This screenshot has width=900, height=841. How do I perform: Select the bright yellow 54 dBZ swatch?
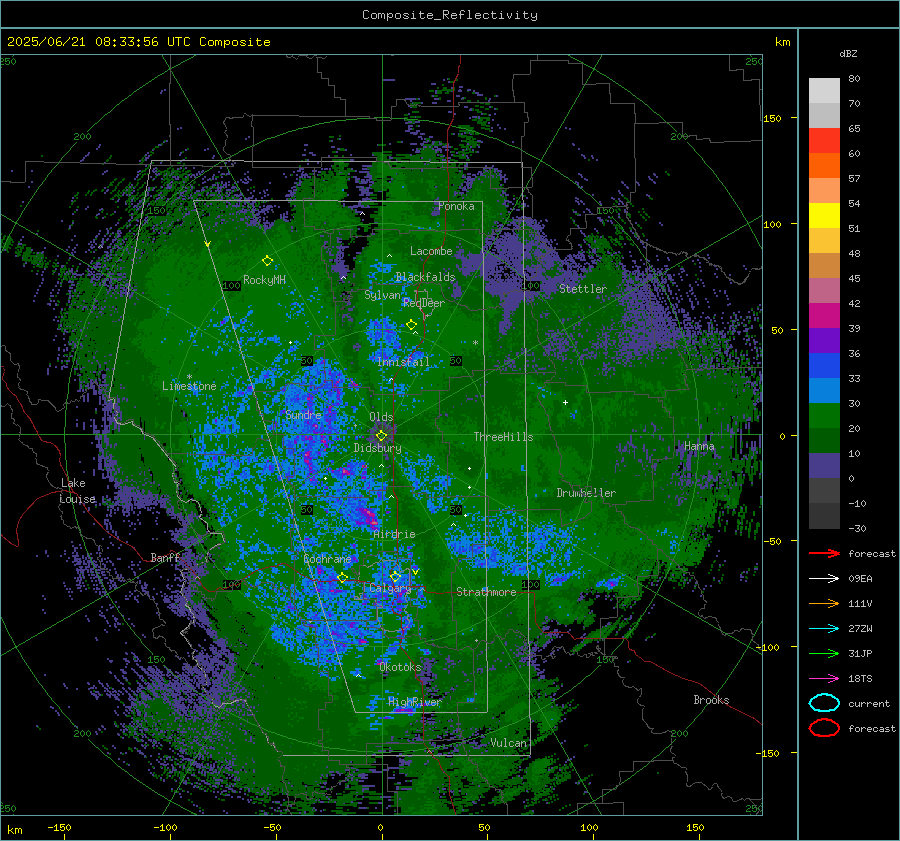(x=824, y=215)
